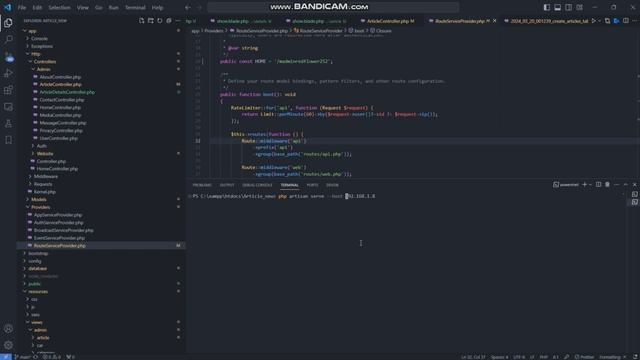Maximize the panel size with chevron
This screenshot has height=360, width=640.
tap(626, 185)
